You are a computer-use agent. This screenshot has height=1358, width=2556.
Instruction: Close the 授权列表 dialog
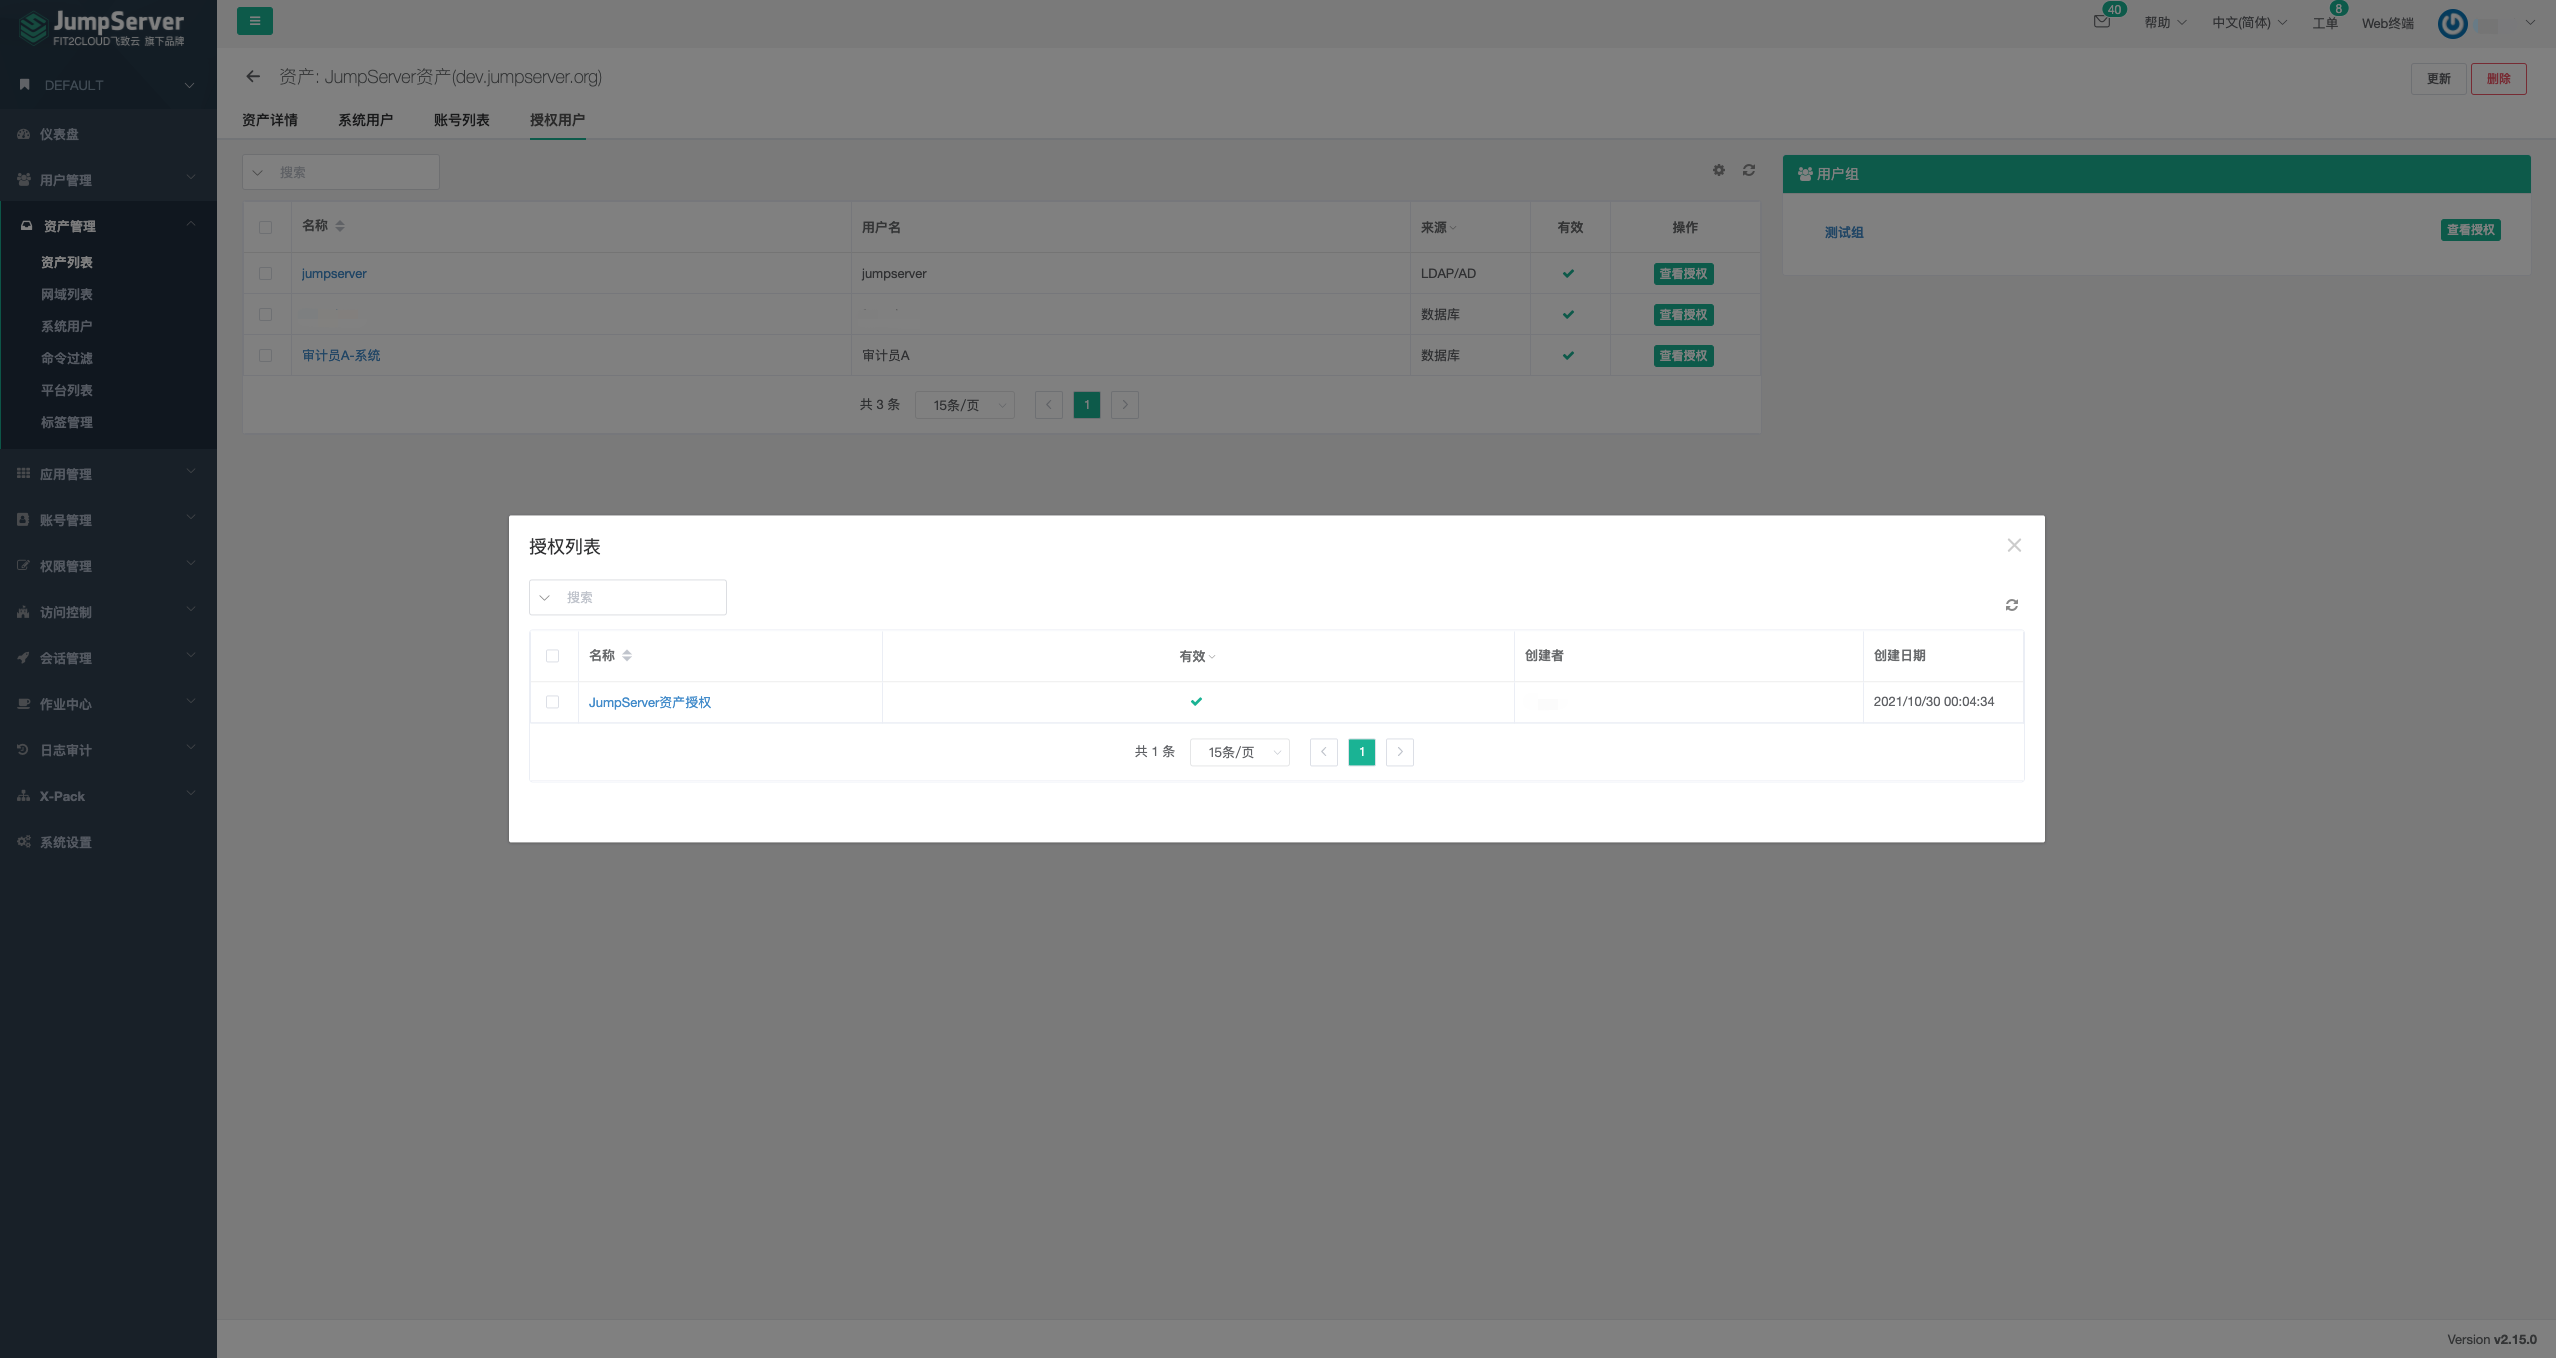click(2014, 545)
